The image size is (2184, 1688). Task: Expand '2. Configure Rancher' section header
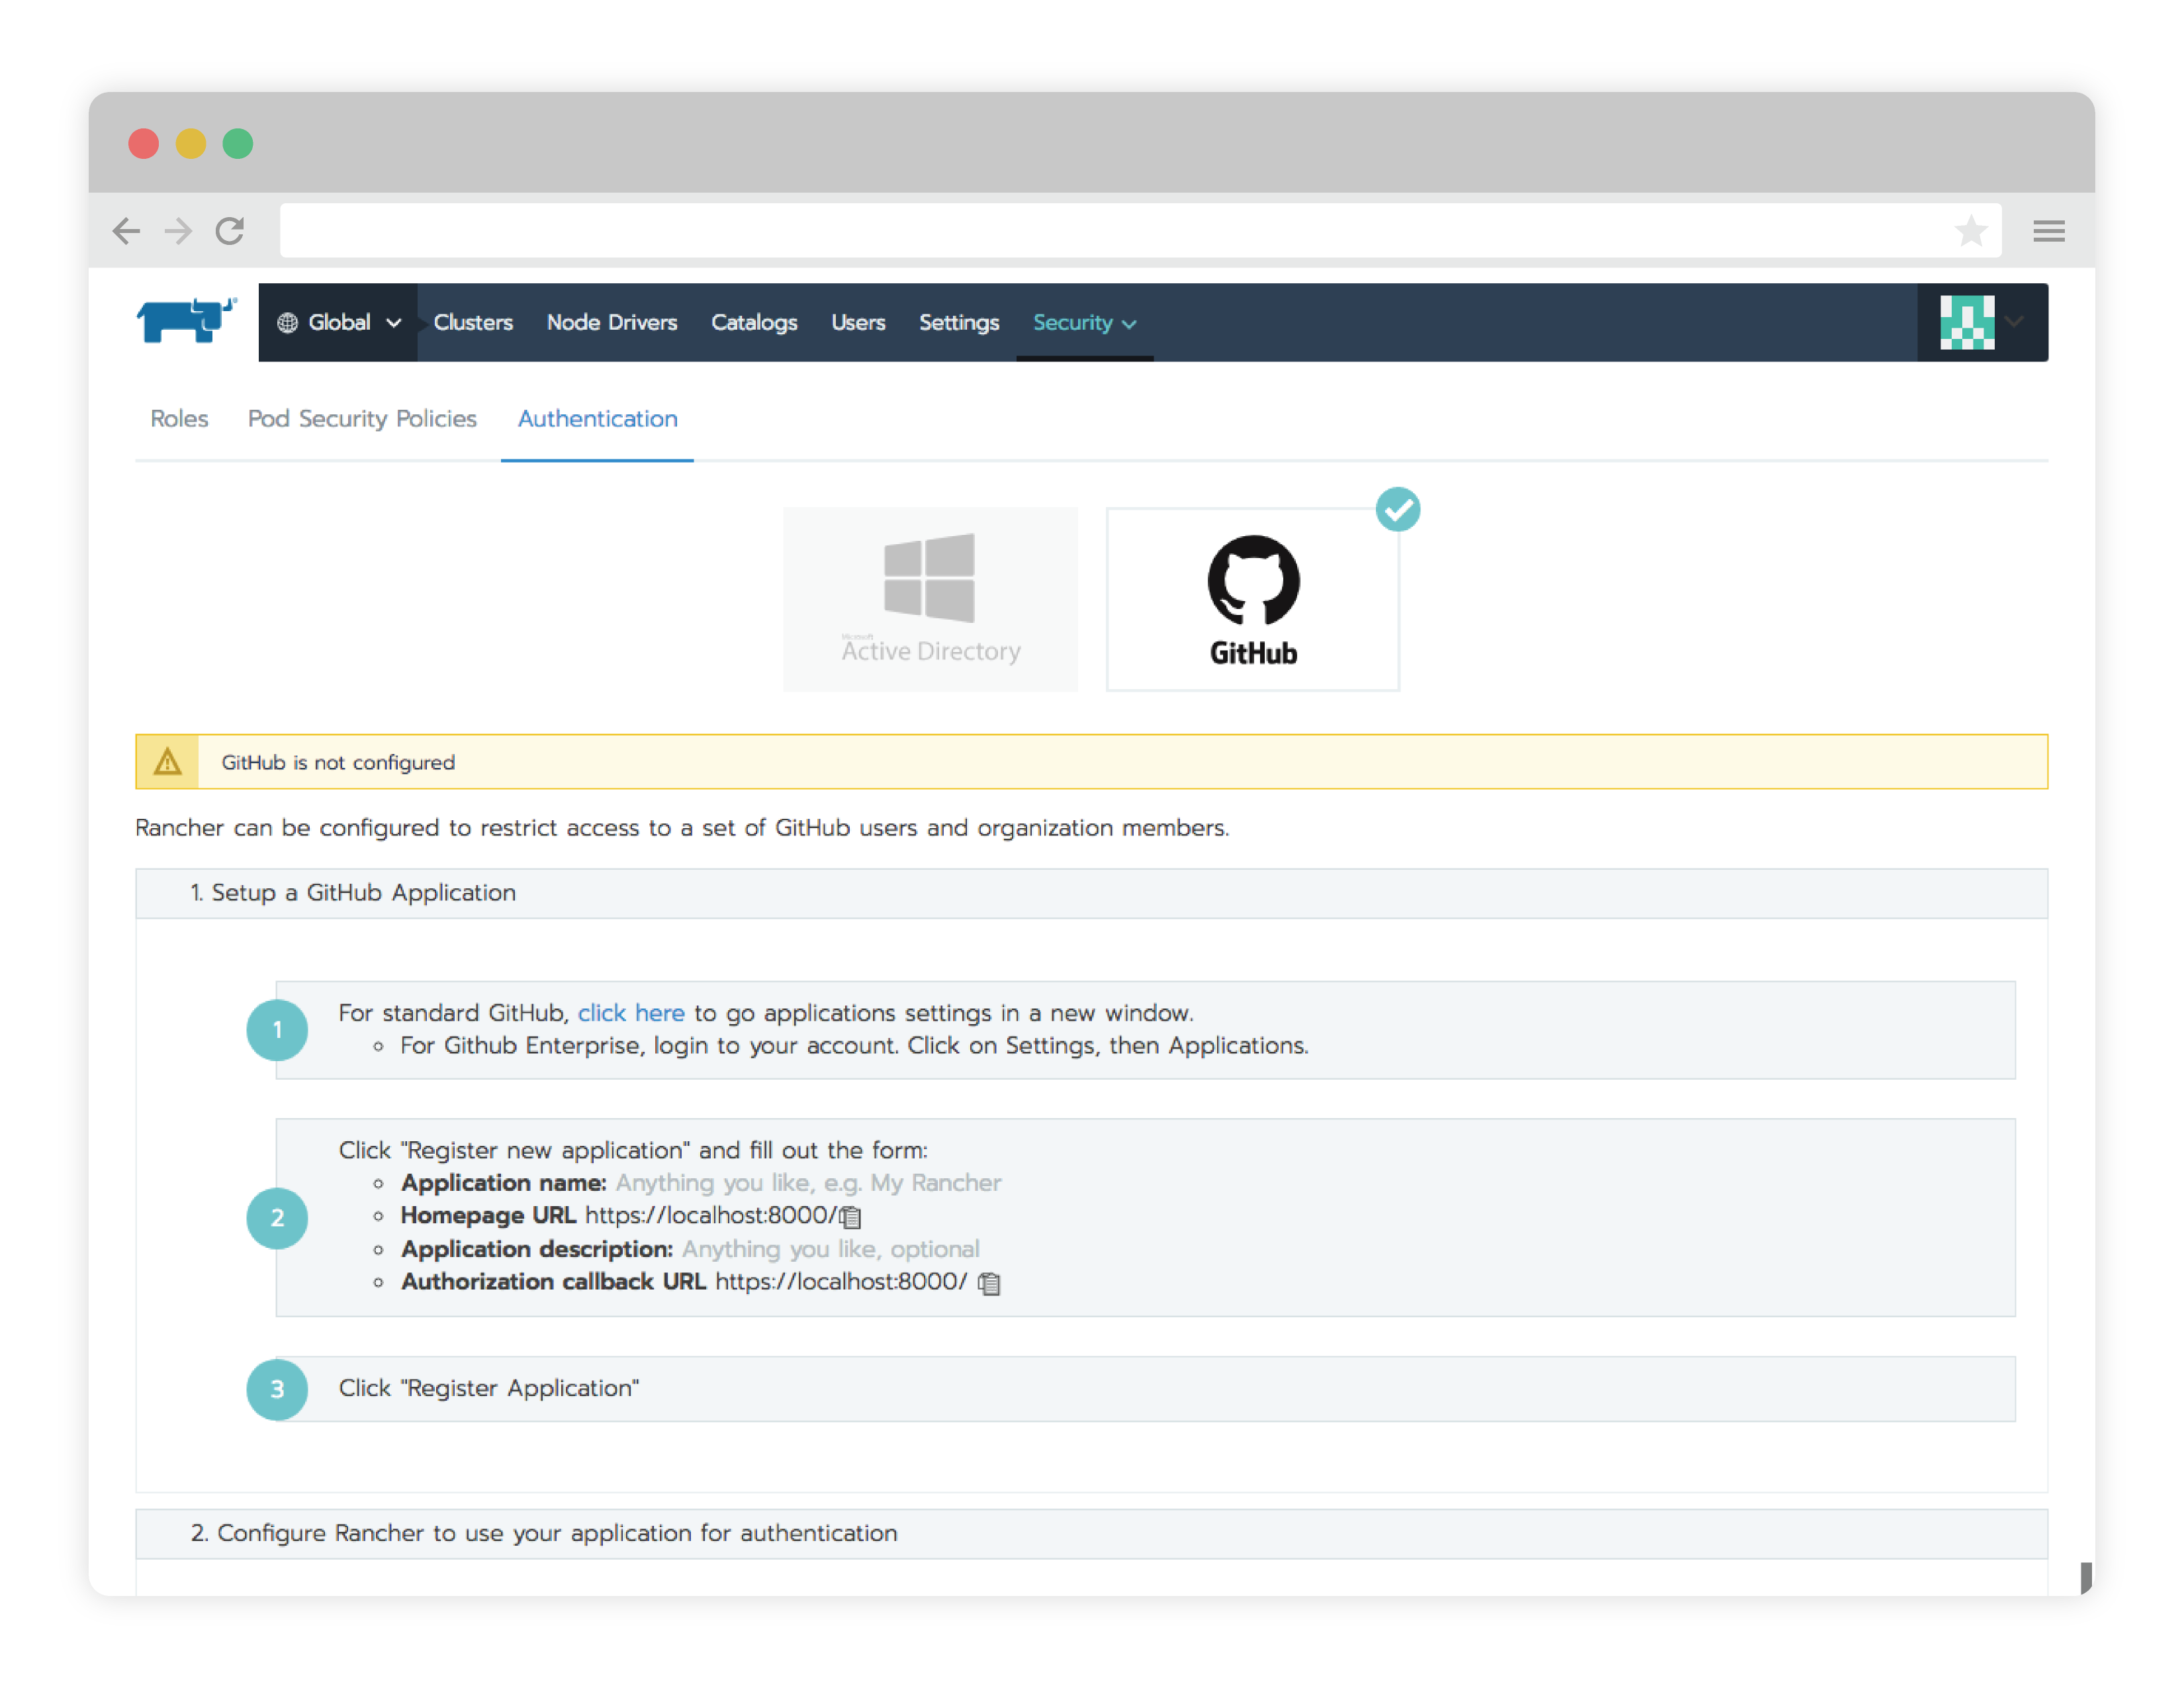1091,1533
